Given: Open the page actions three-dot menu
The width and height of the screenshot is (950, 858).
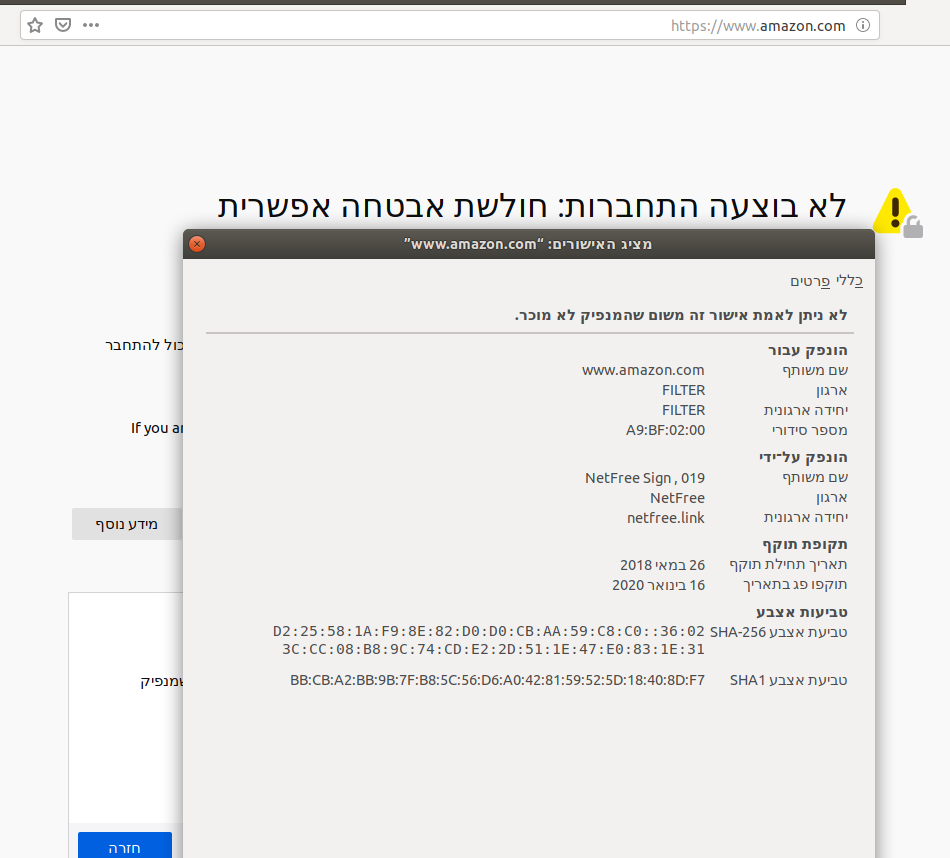Looking at the screenshot, I should [x=91, y=25].
